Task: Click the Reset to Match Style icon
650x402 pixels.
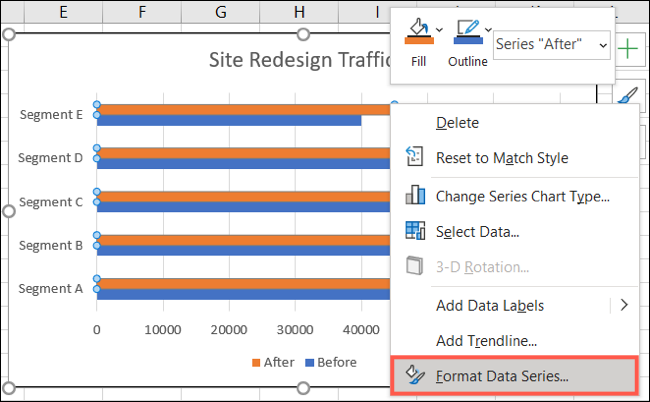Action: point(414,156)
